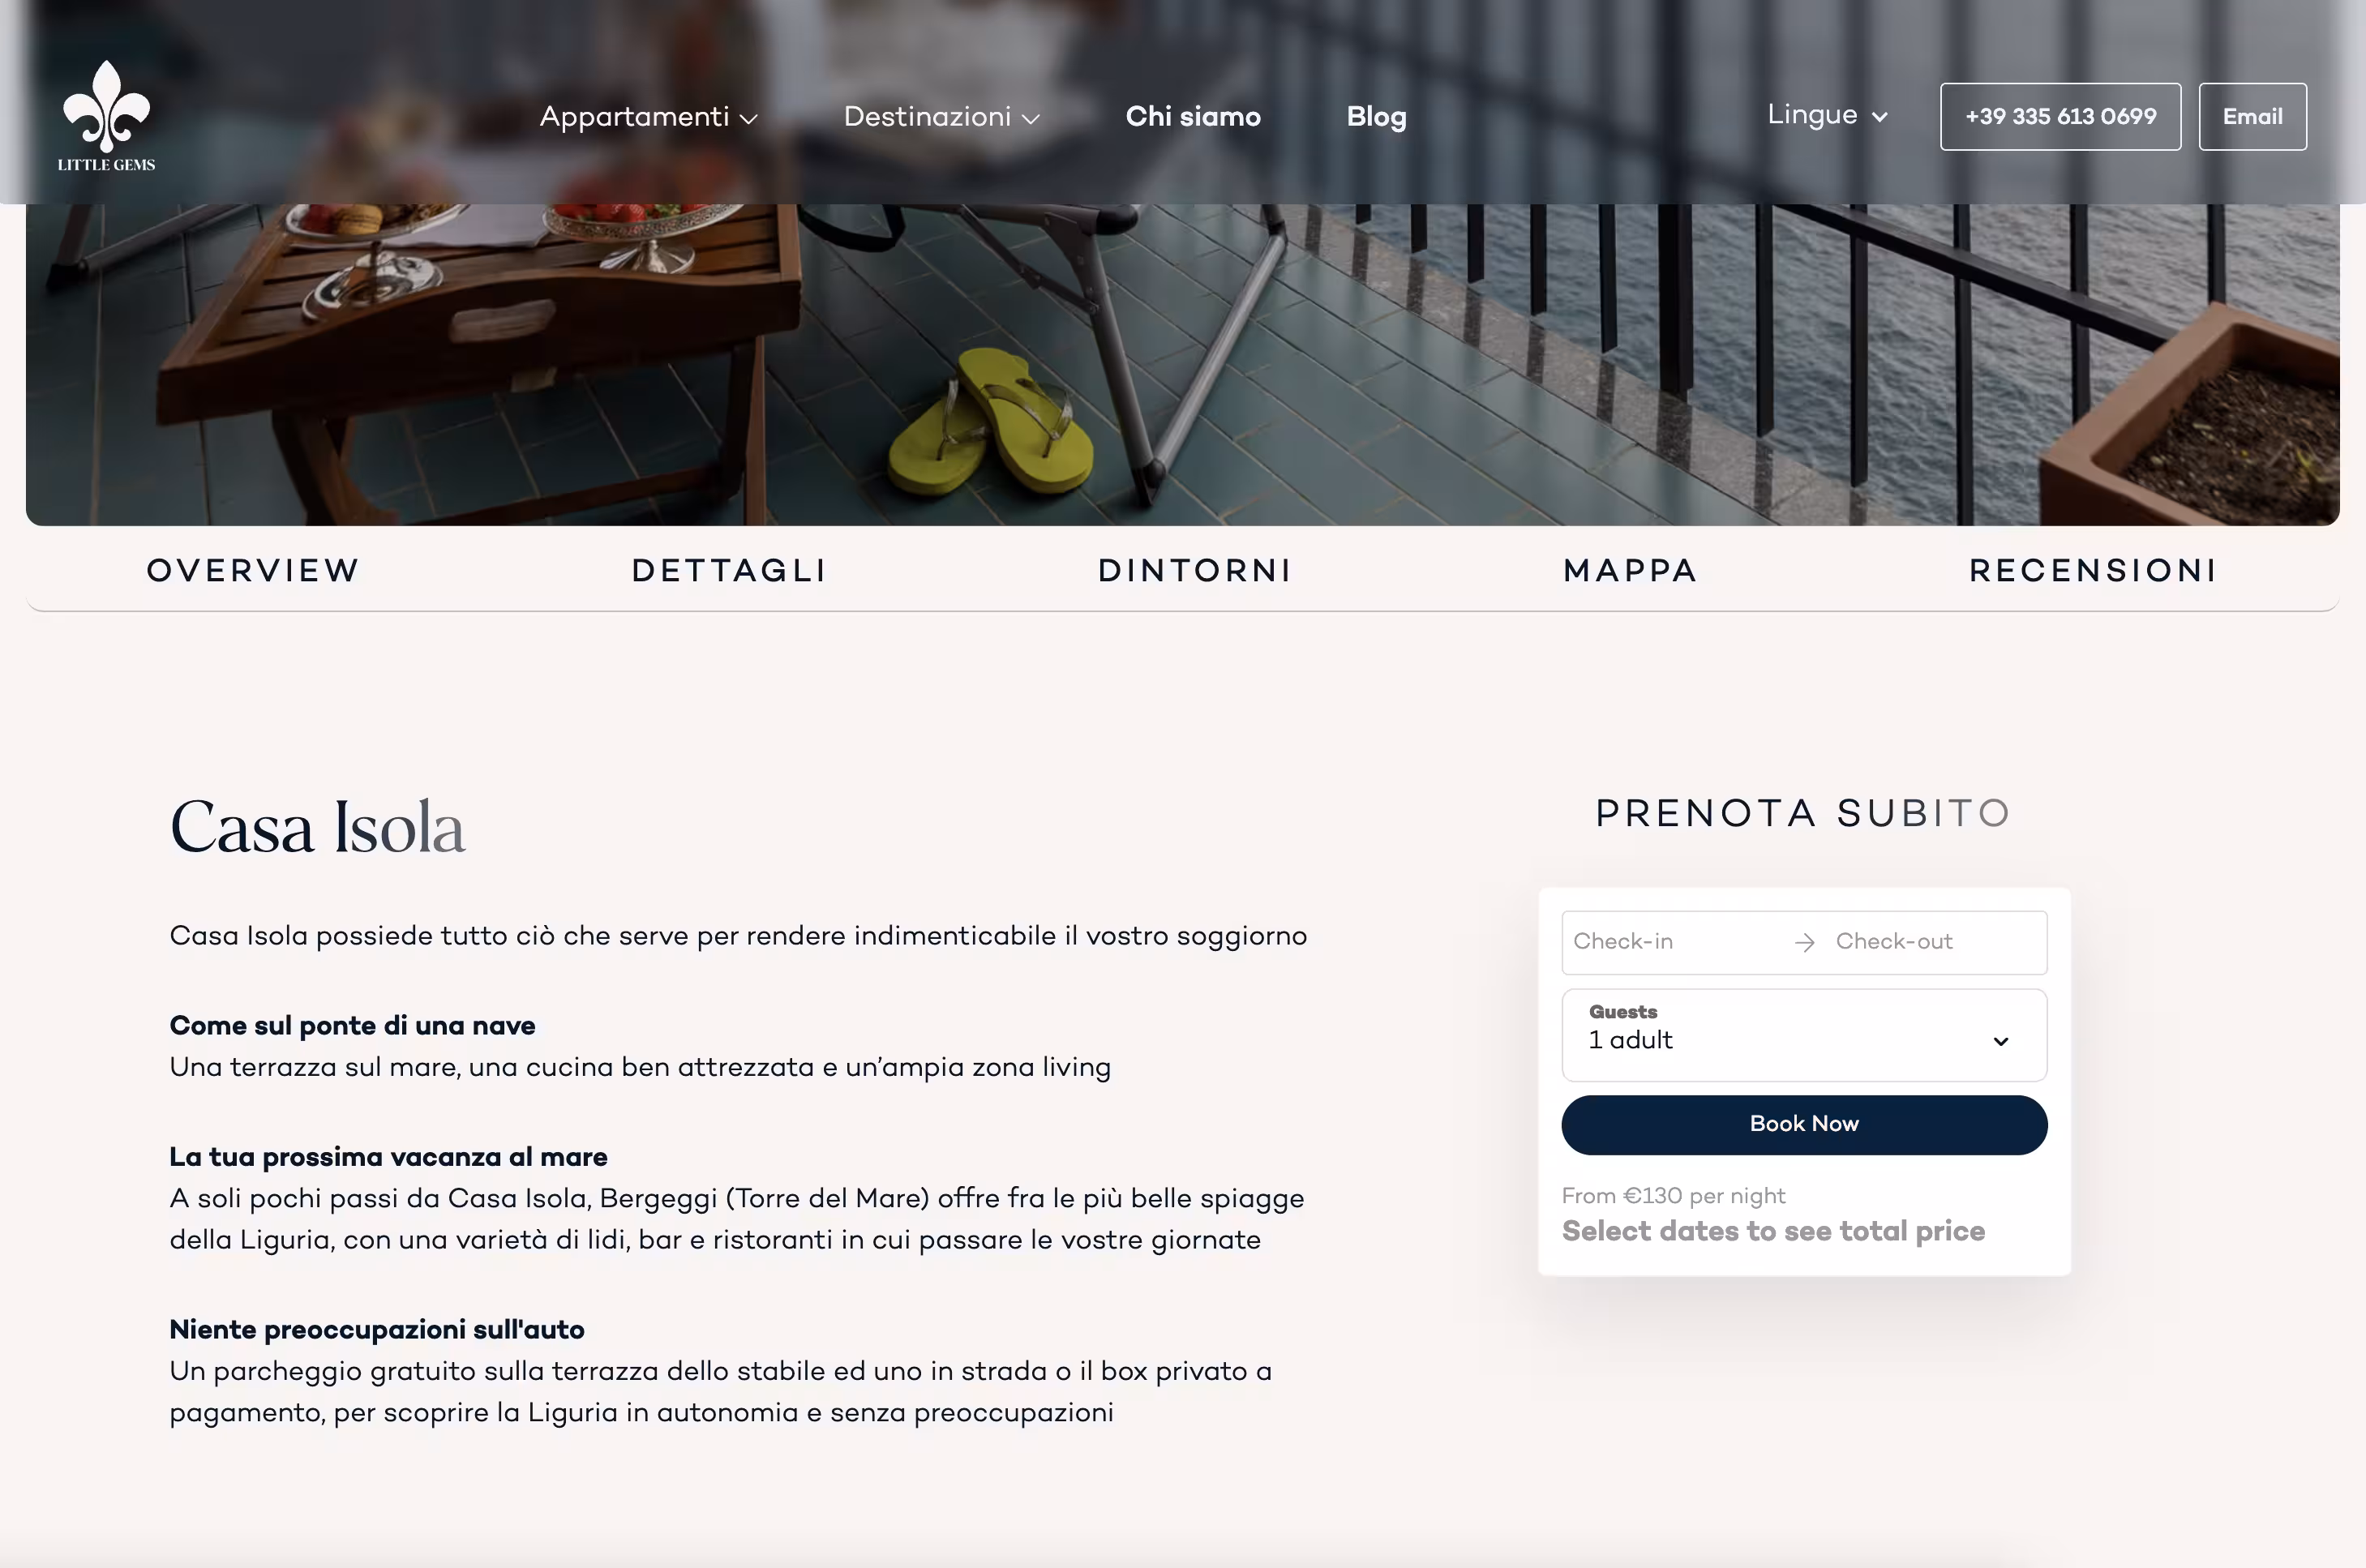
Task: Click the Little Gems fleur-de-lis logo
Action: coord(107,116)
